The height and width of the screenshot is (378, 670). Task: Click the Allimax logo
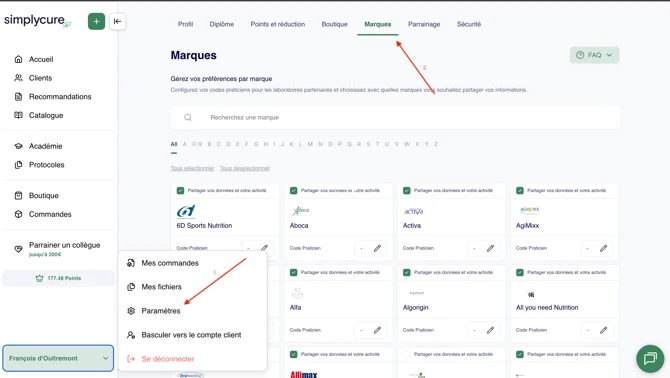[x=304, y=375]
